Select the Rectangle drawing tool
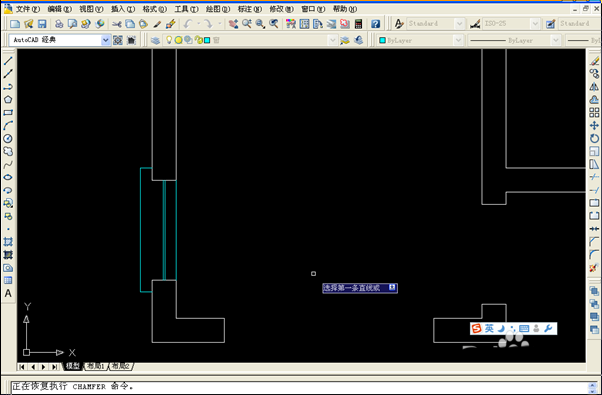 coord(8,113)
